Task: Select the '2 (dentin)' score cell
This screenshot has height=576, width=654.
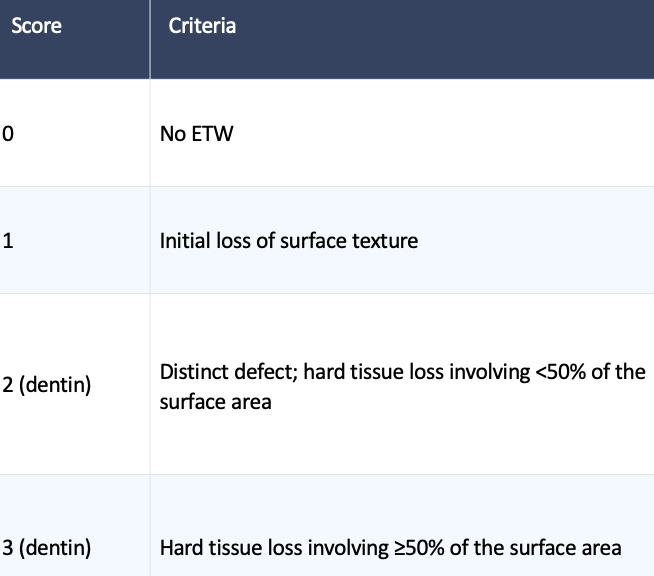Action: click(47, 384)
